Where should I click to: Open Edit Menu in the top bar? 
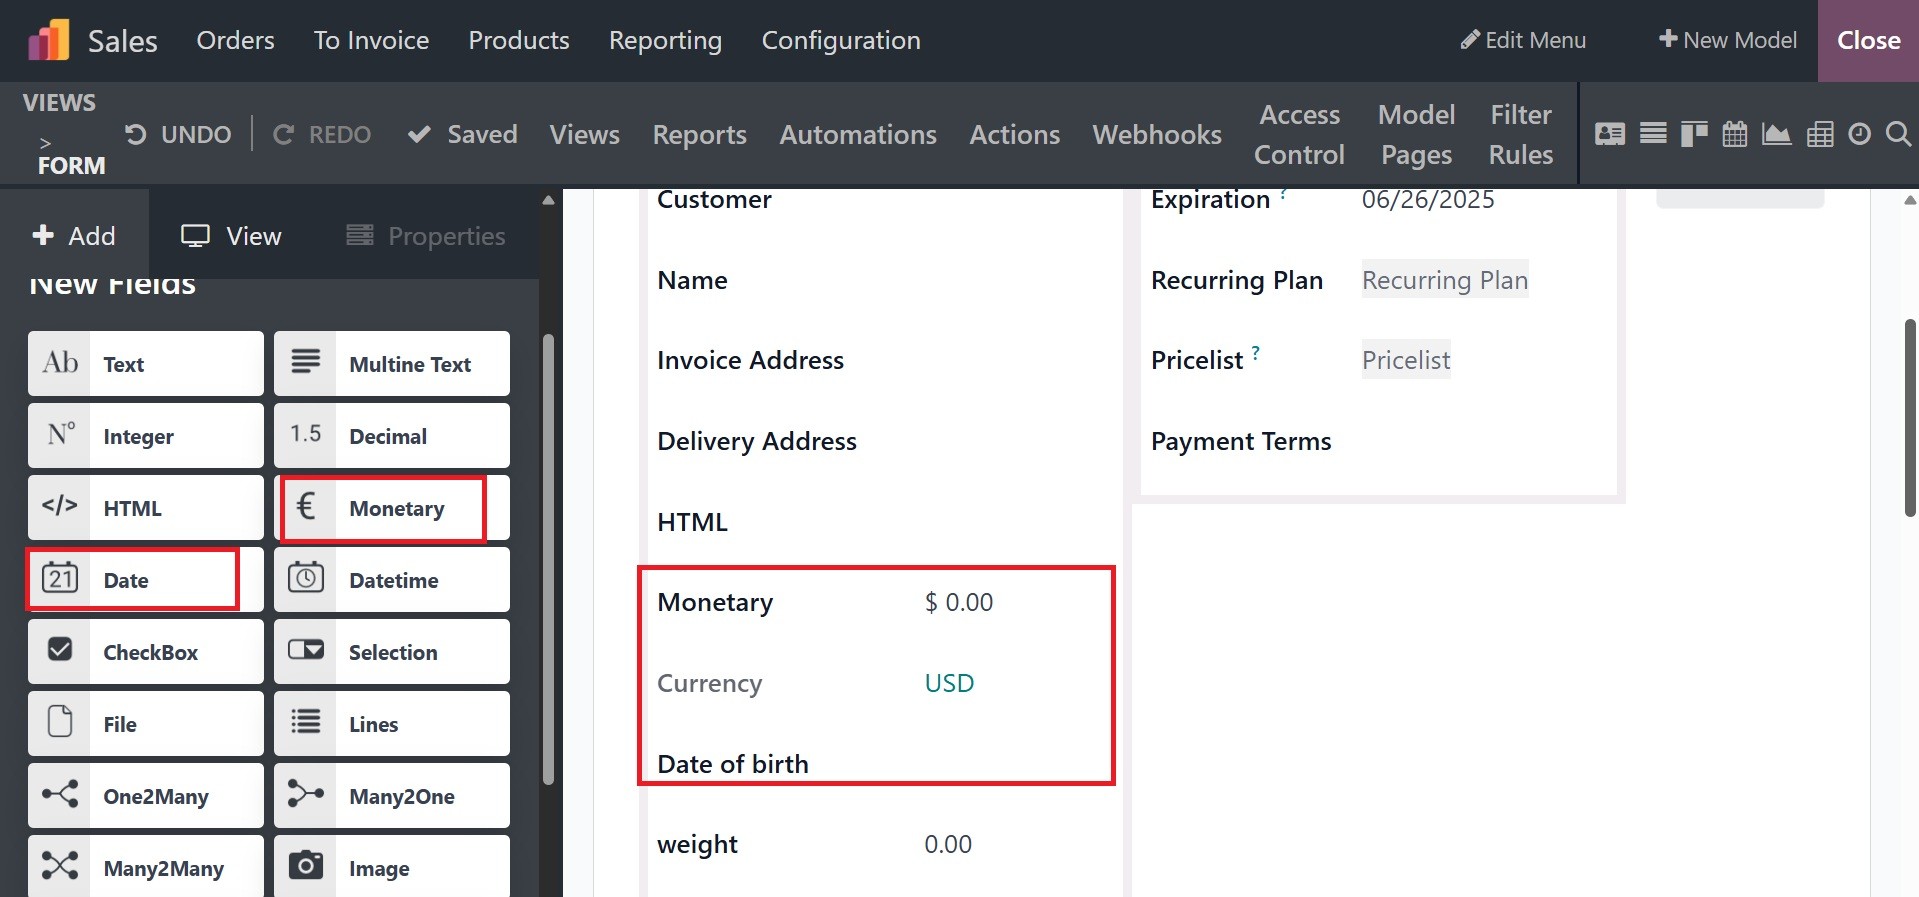(x=1523, y=40)
